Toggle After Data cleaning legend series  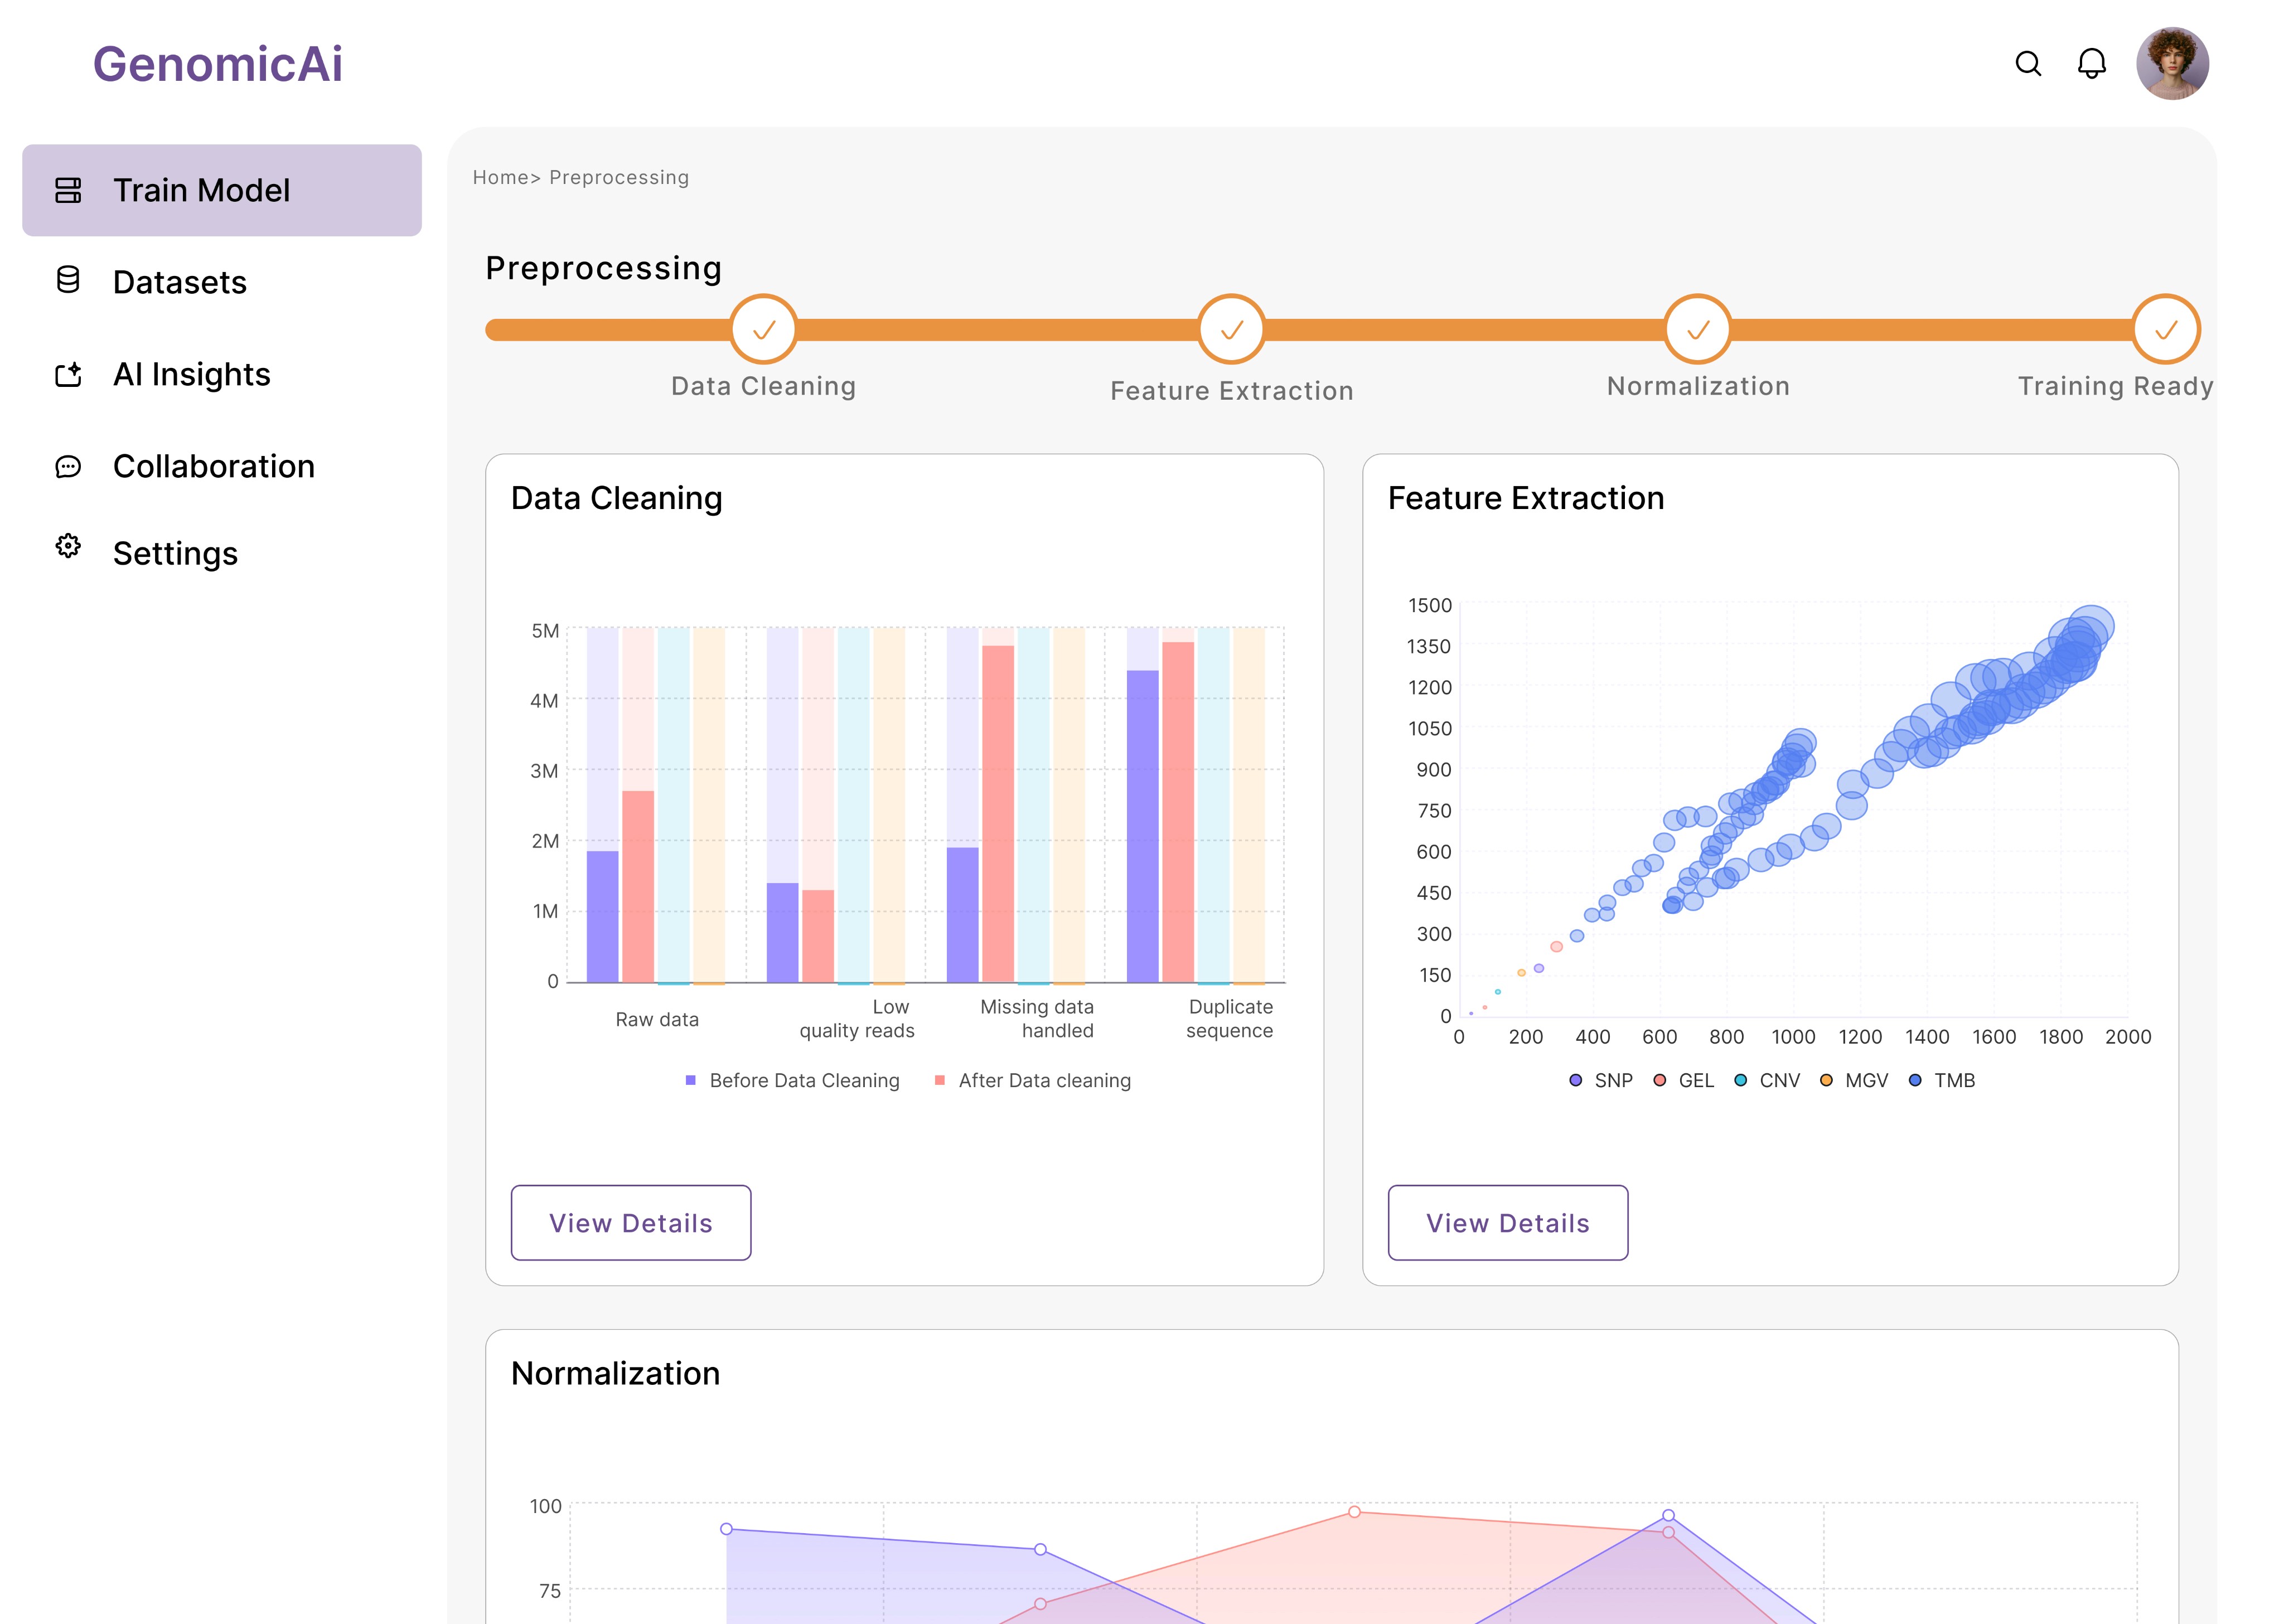[x=1033, y=1080]
